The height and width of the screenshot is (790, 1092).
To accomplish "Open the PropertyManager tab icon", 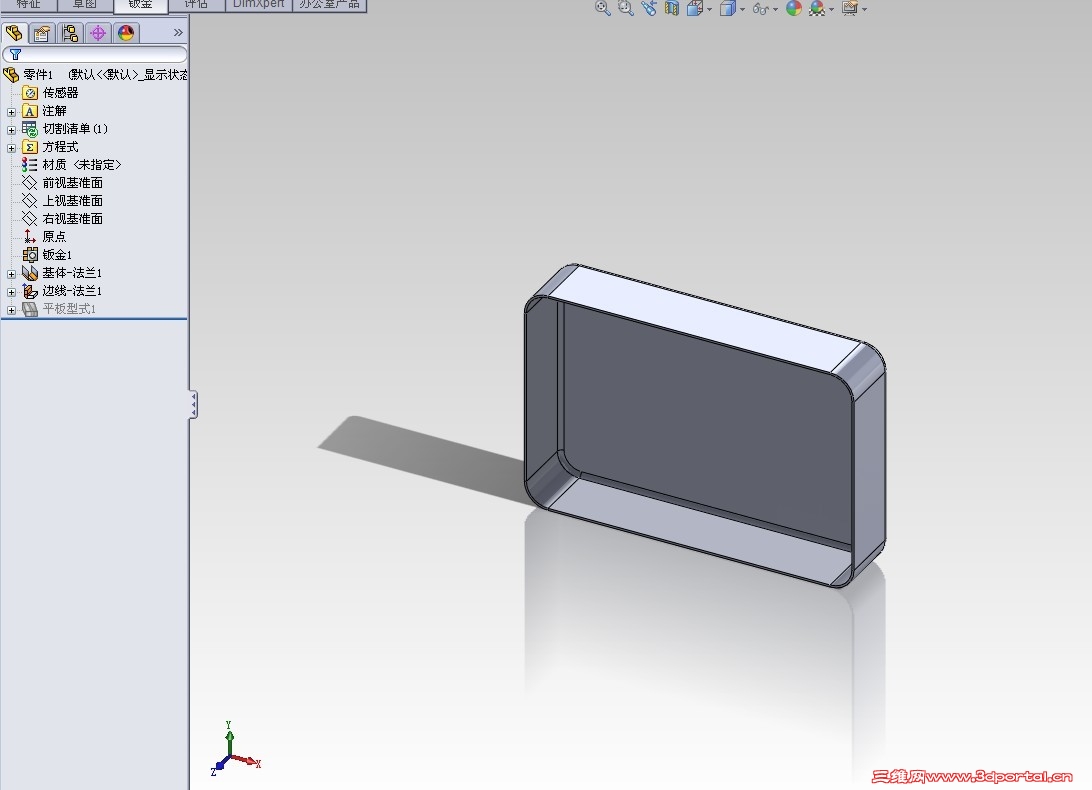I will click(x=42, y=33).
